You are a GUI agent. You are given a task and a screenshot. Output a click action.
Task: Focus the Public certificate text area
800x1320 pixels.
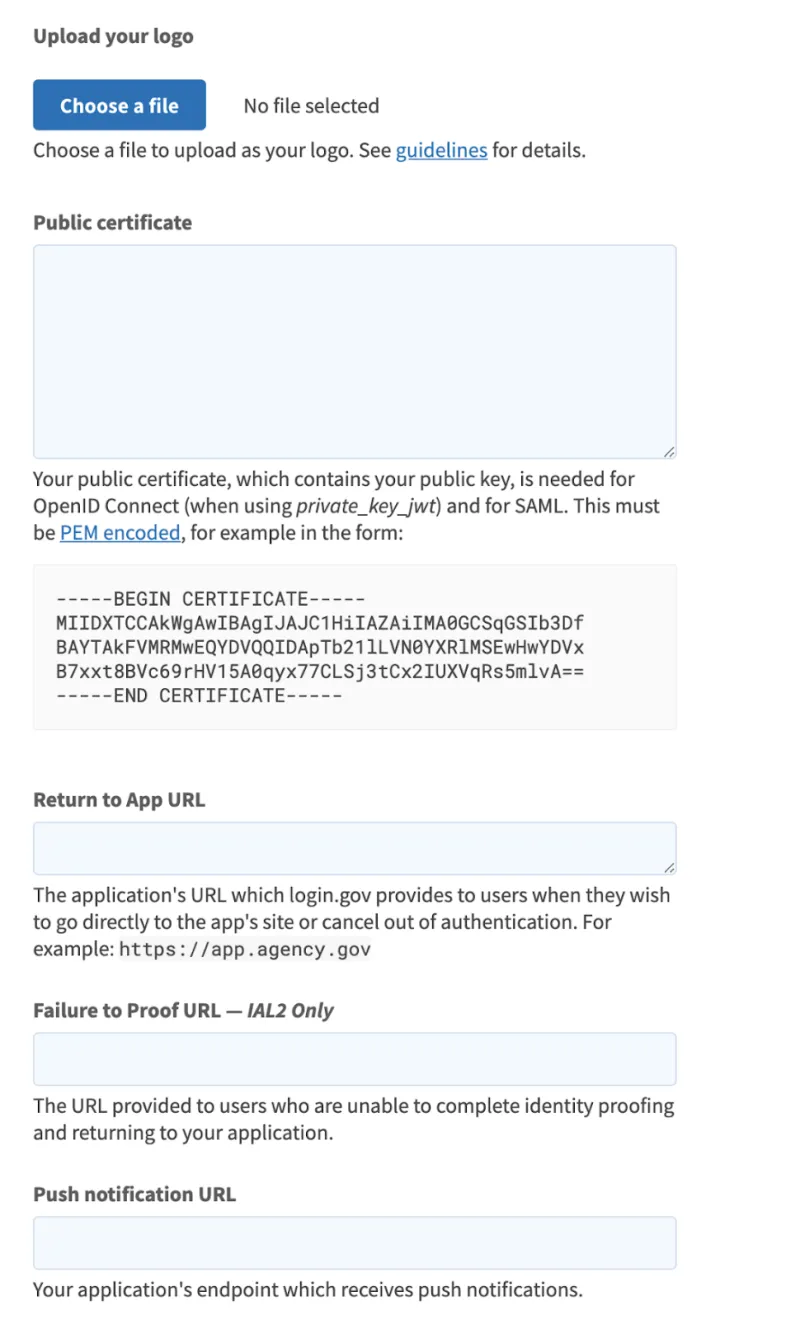pyautogui.click(x=354, y=351)
